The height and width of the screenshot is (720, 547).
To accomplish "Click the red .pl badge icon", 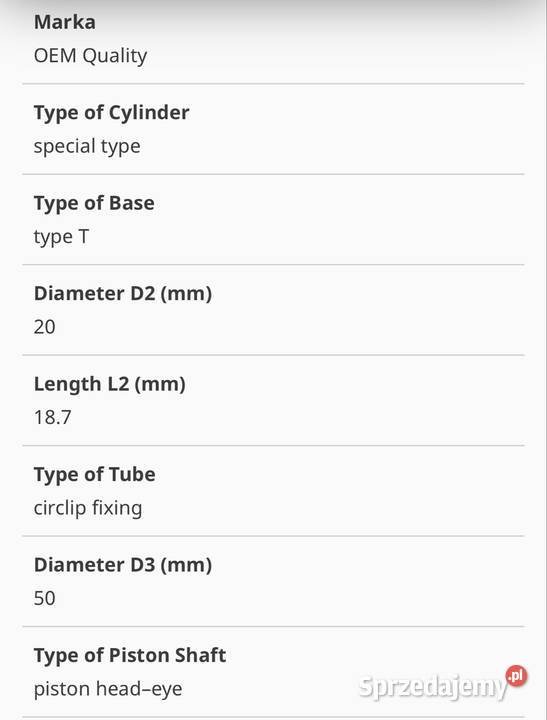I will (517, 676).
